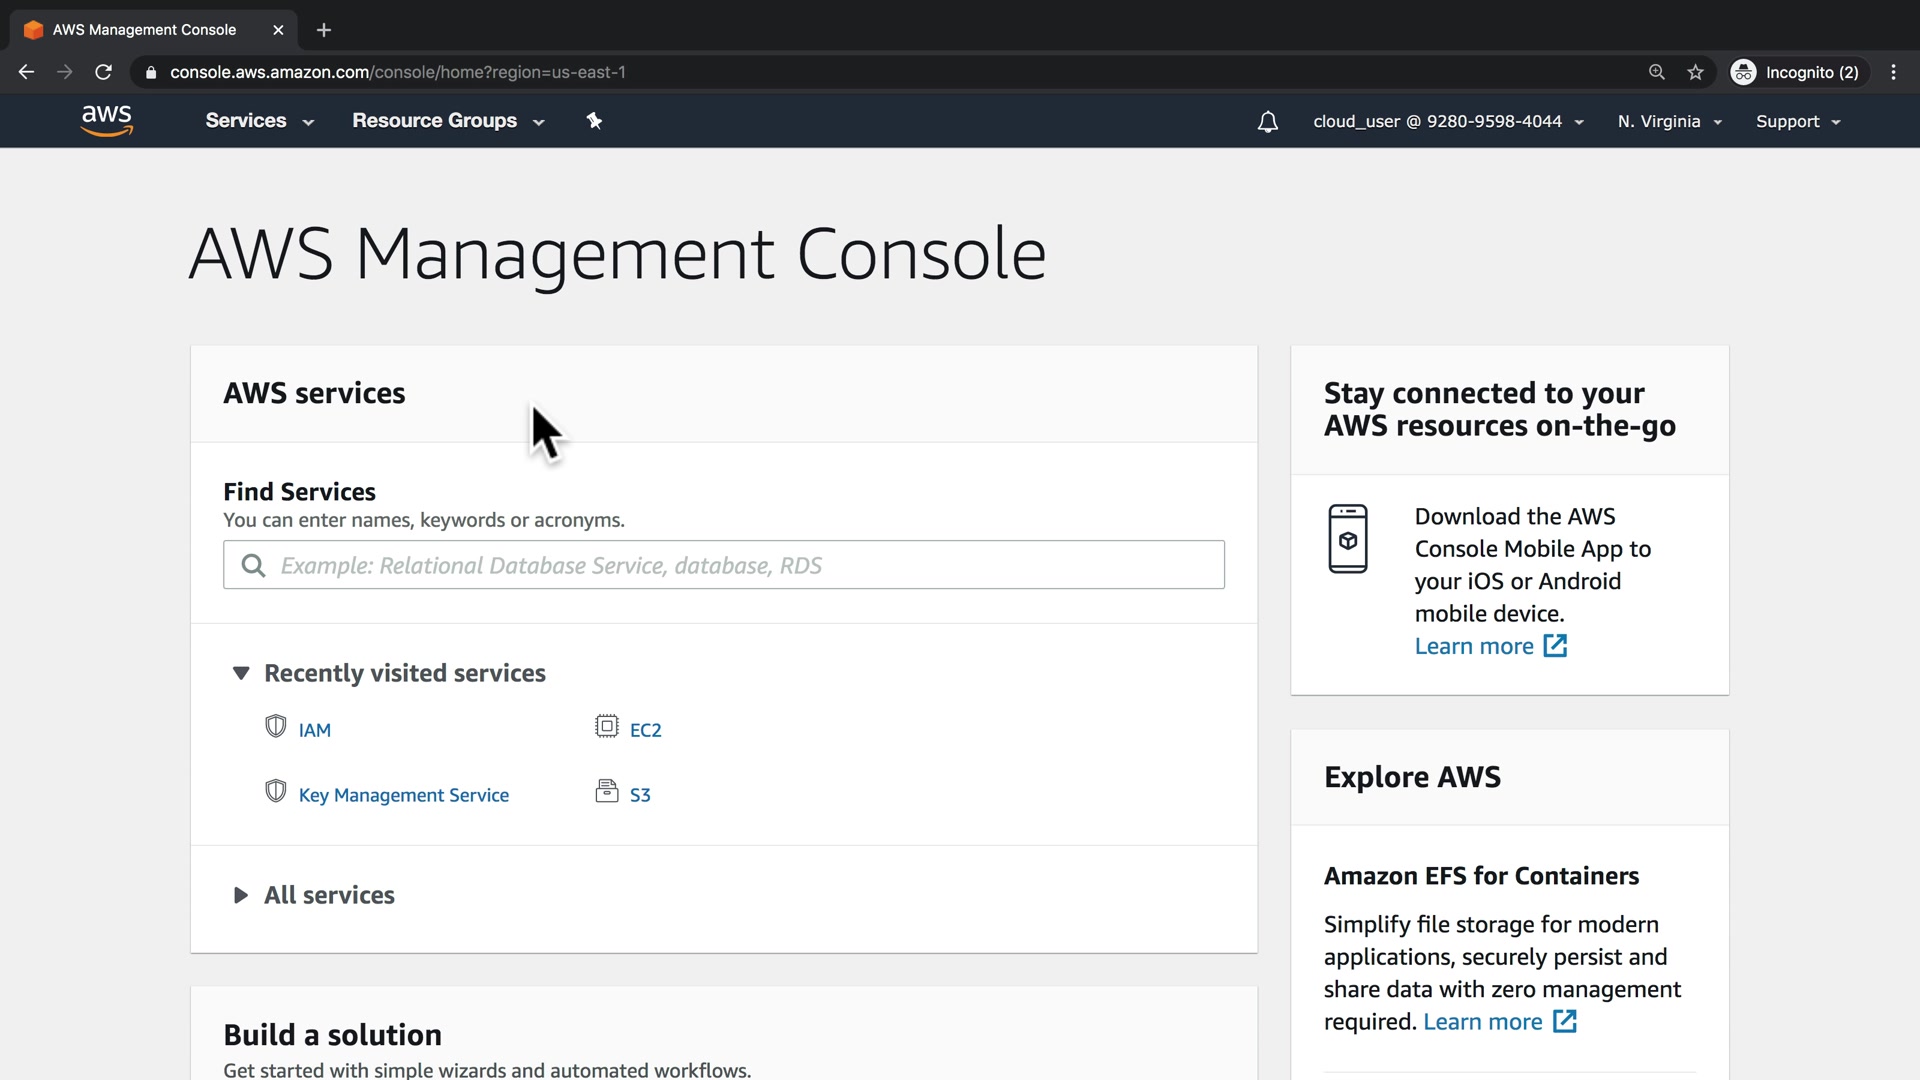The width and height of the screenshot is (1920, 1080).
Task: Click the bookmark star icon in address bar
Action: tap(1695, 72)
